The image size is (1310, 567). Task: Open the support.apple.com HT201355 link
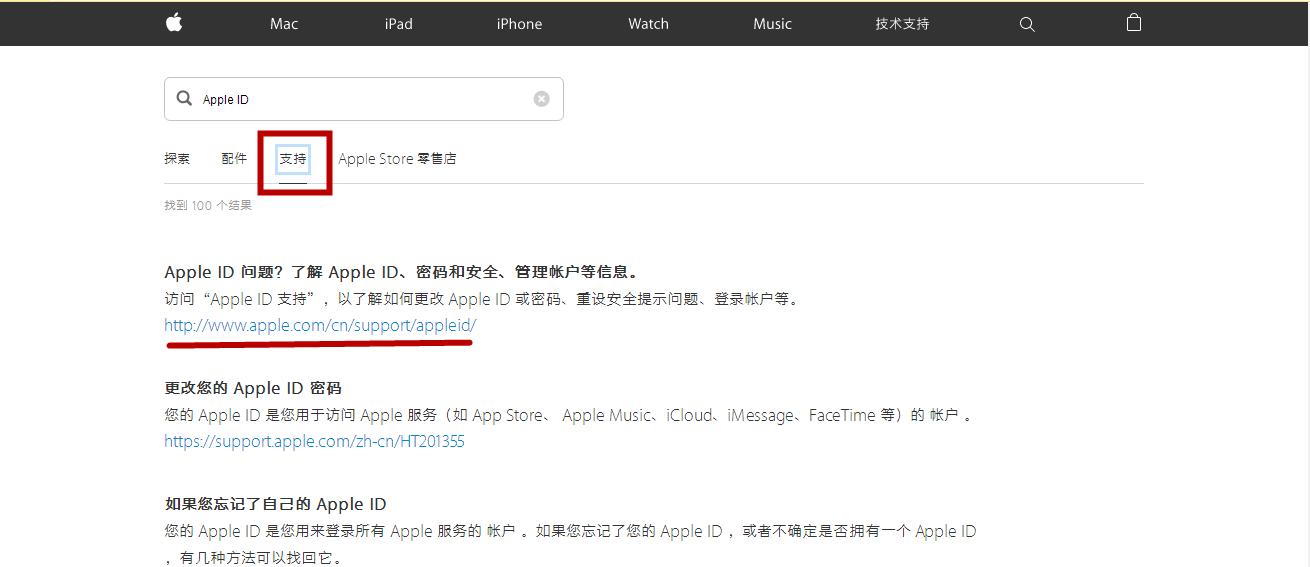point(314,441)
